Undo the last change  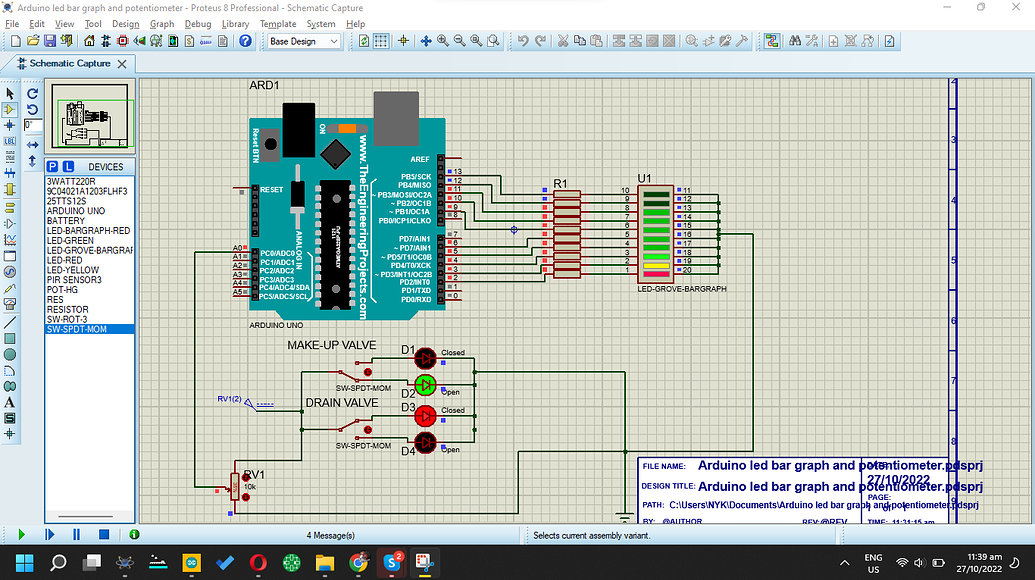click(x=523, y=41)
